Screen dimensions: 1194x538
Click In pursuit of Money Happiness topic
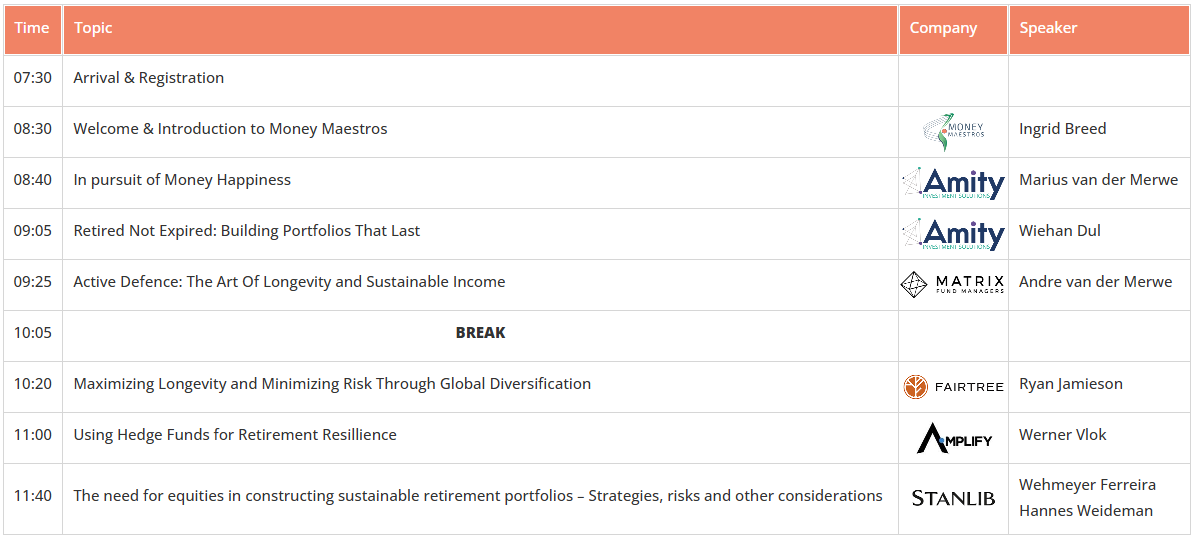point(182,180)
